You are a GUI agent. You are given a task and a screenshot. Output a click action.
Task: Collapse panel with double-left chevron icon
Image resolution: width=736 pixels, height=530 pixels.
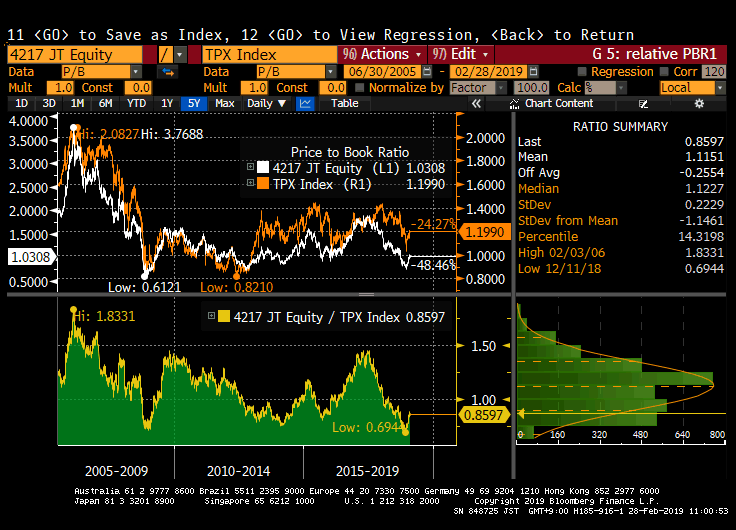click(477, 103)
